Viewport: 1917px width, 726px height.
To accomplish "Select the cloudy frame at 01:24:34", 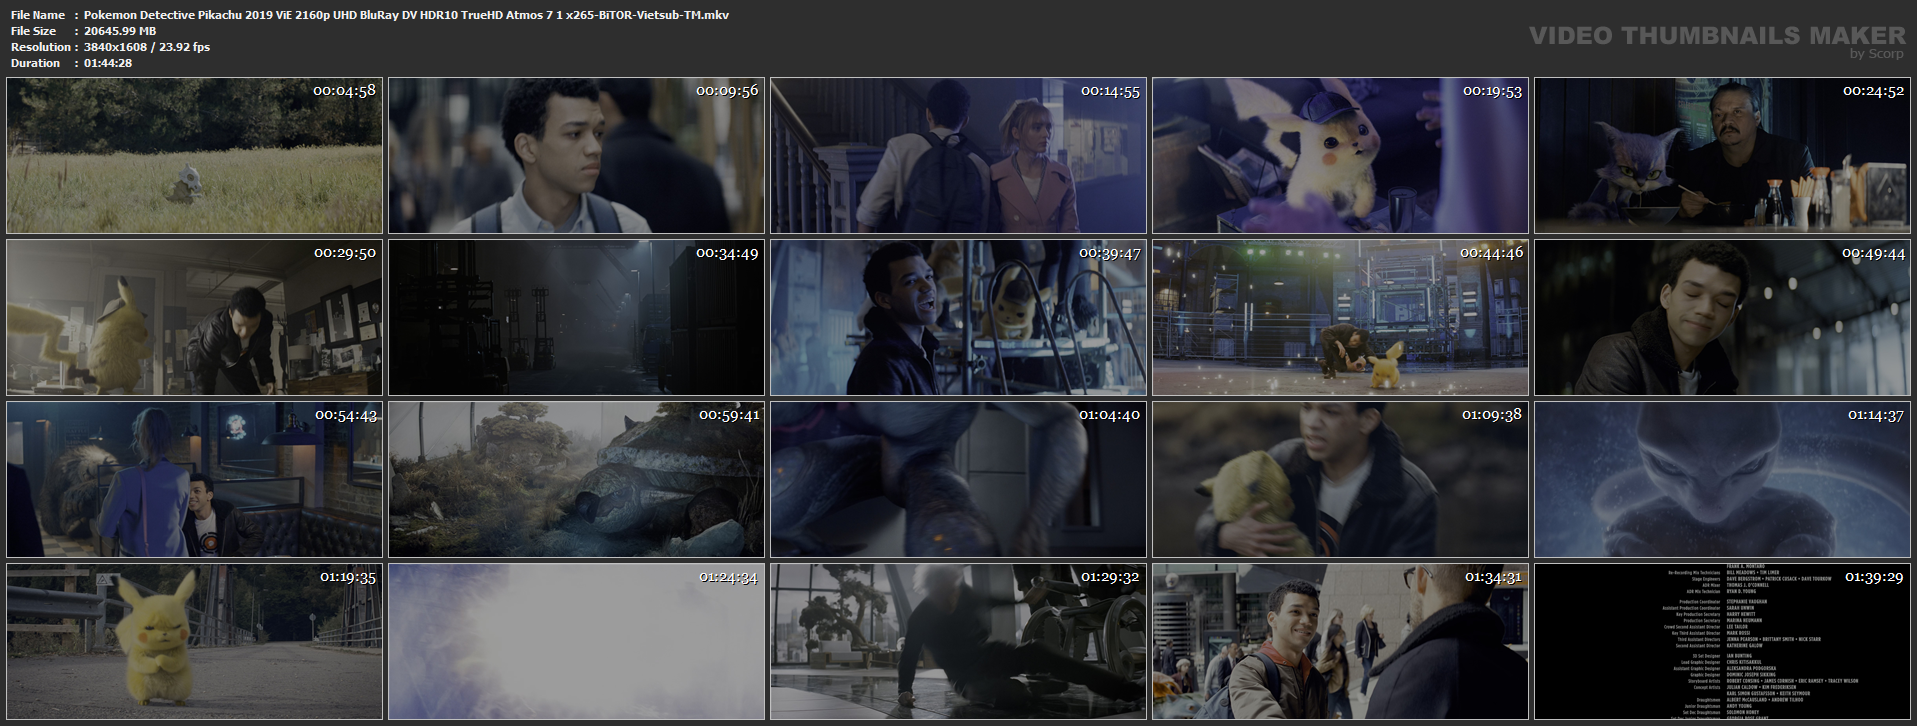I will click(576, 642).
